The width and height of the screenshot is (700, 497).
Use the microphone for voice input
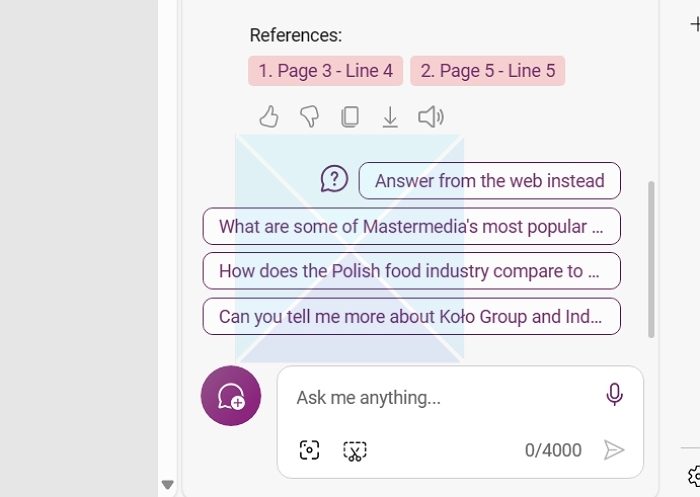click(x=614, y=395)
